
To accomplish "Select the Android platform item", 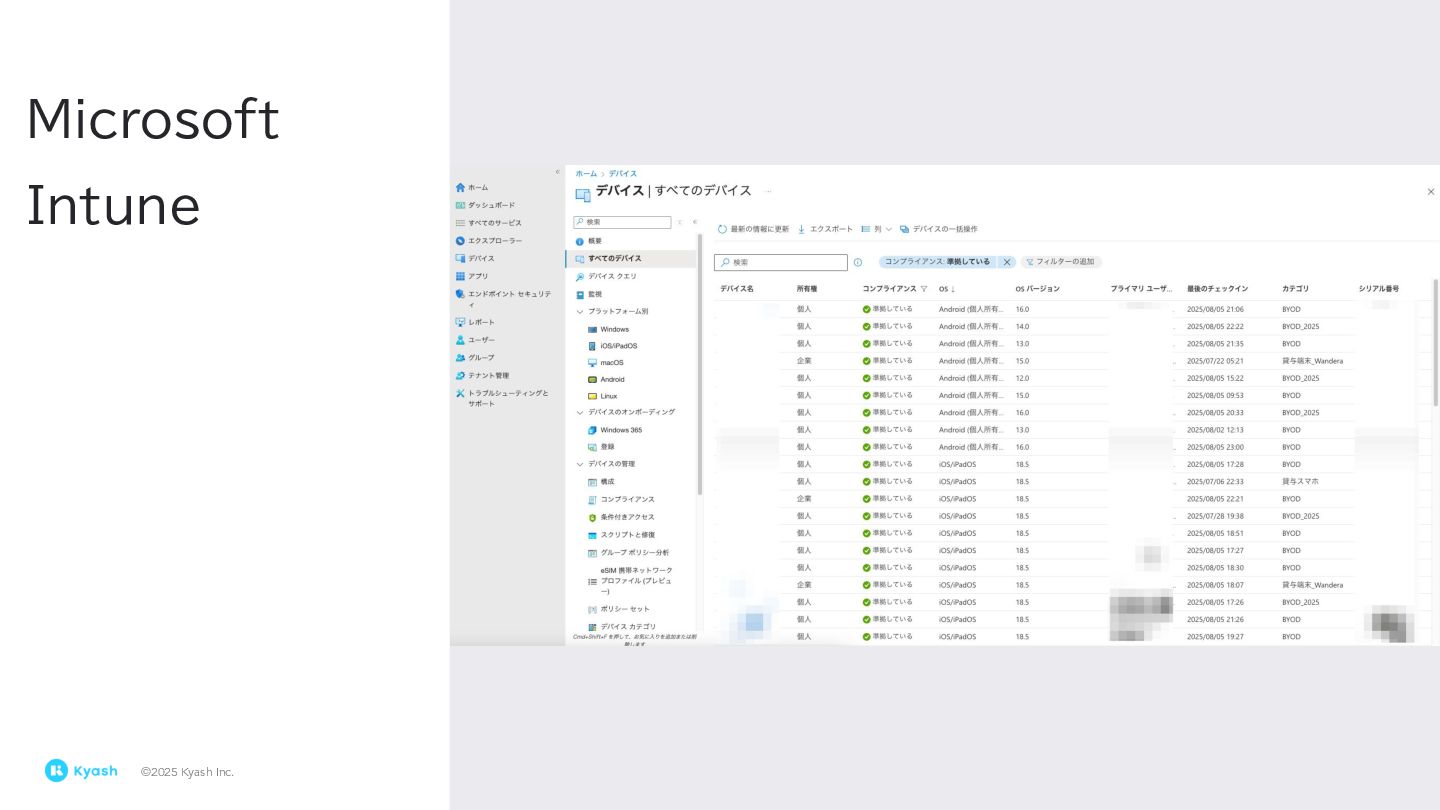I will tap(606, 380).
